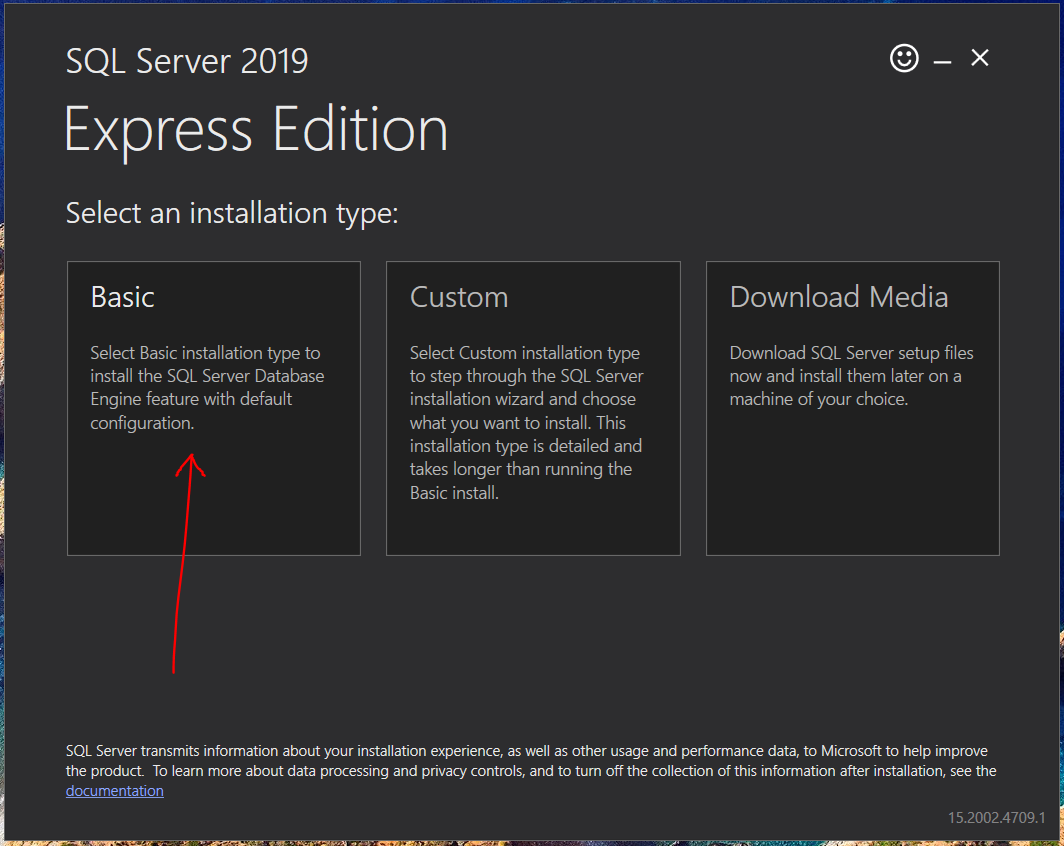Choose the Basic installation type
This screenshot has height=846, width=1064.
(x=214, y=408)
